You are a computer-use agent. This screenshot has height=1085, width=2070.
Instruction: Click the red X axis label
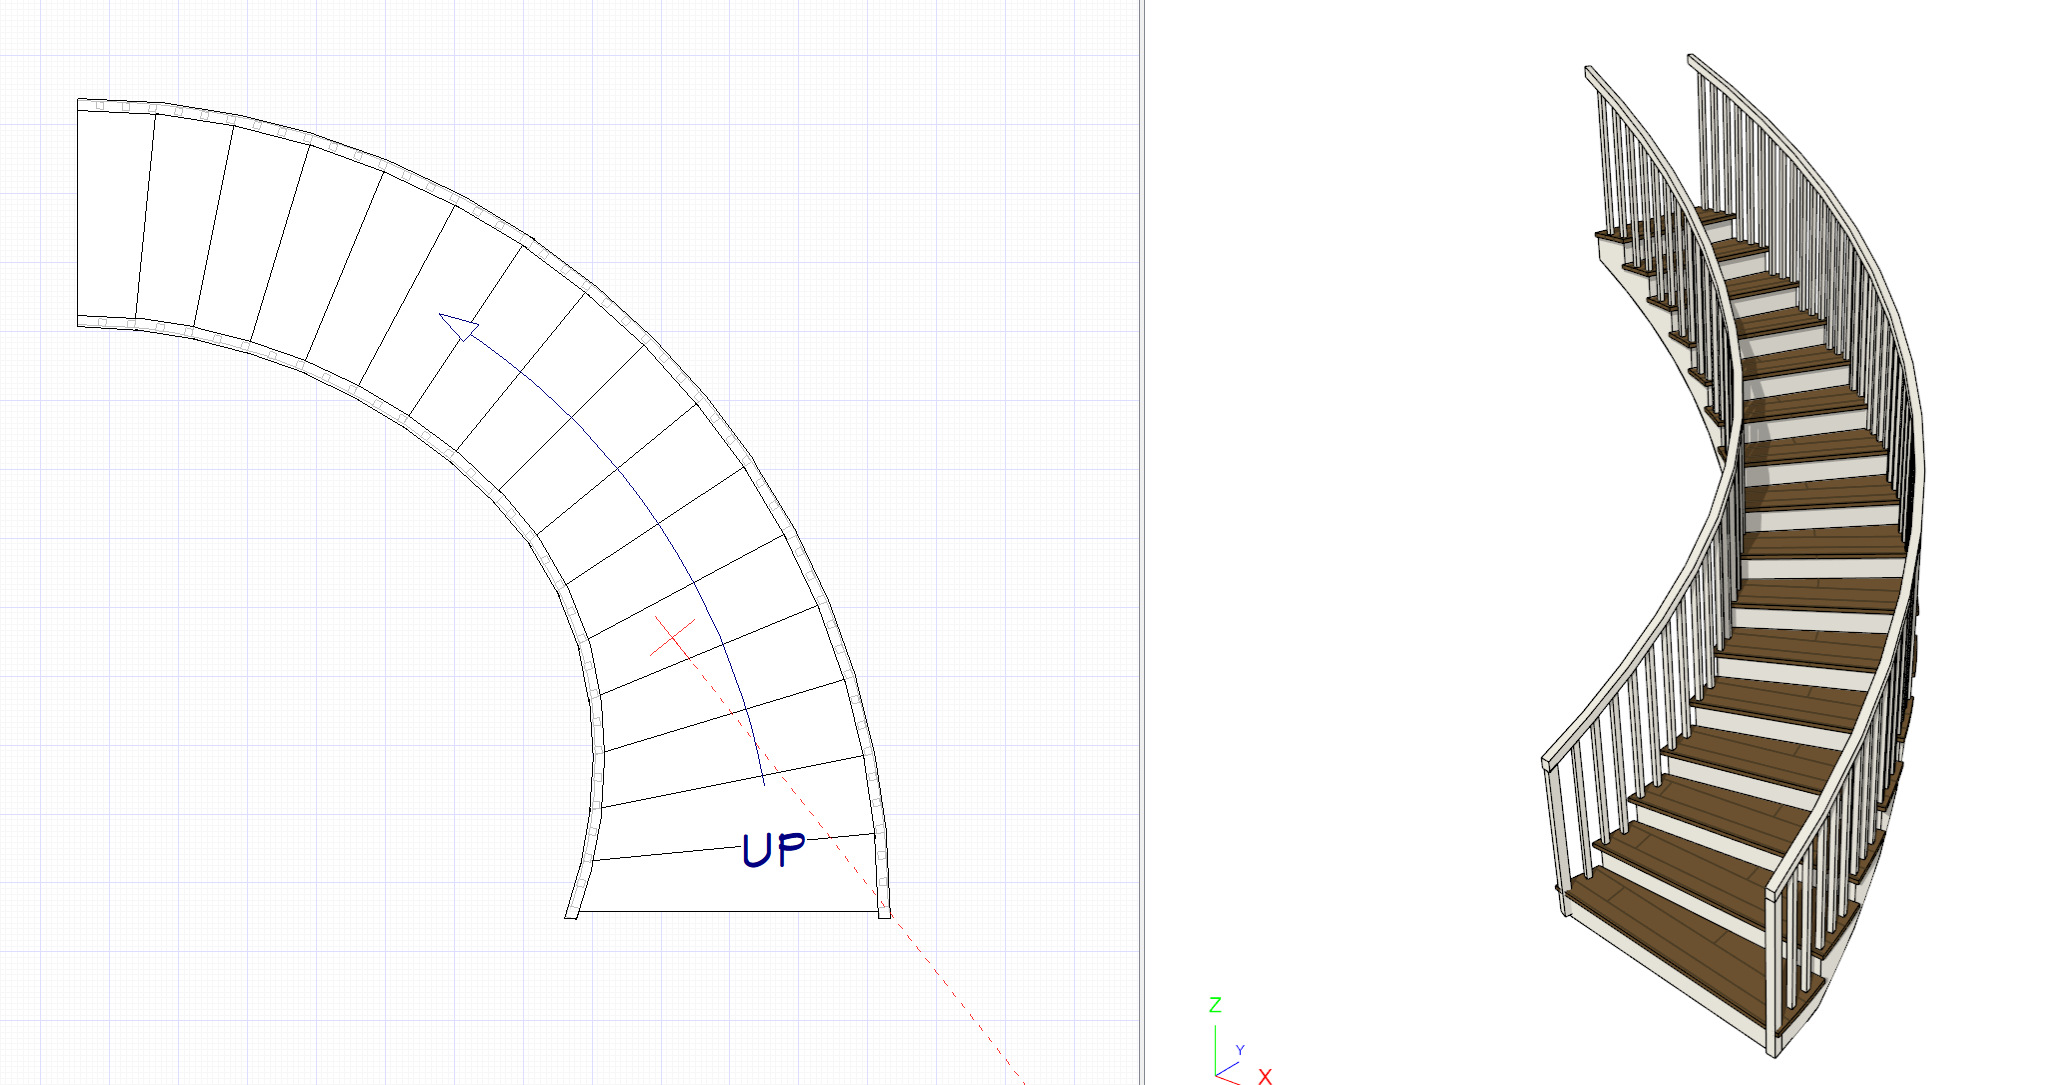pos(1265,1076)
